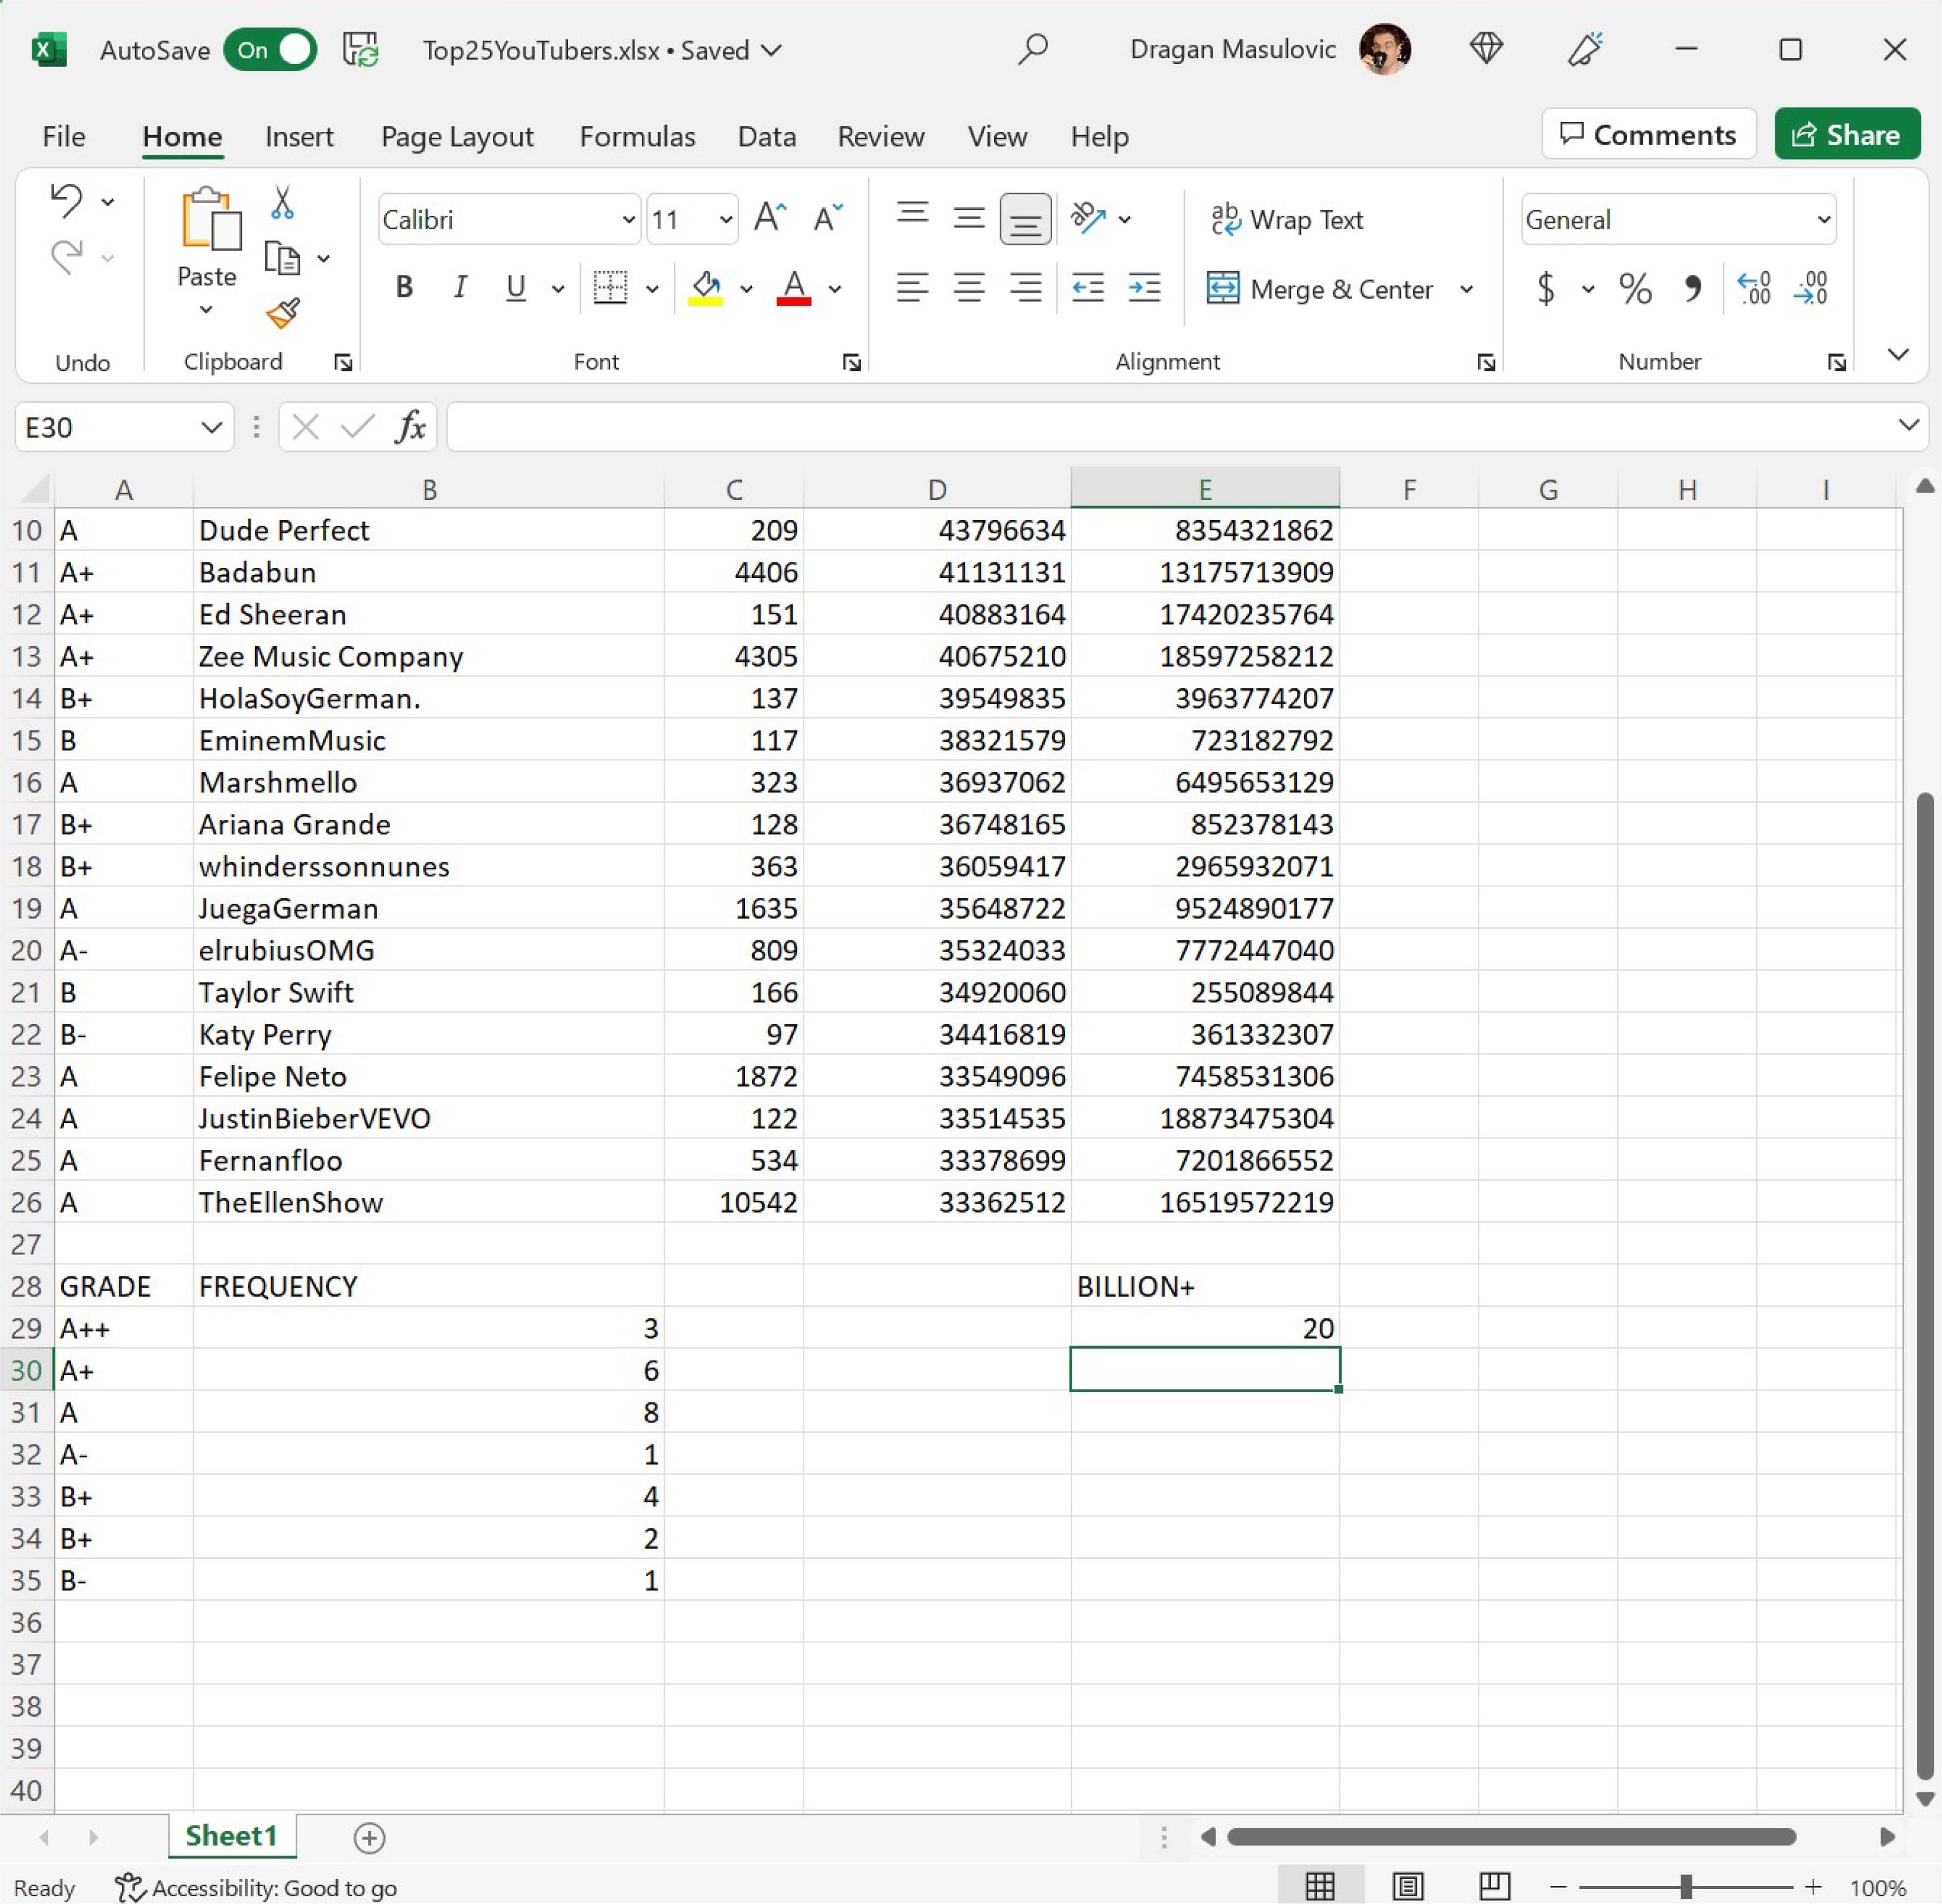Turn off the AutoSave toggle
This screenshot has width=1942, height=1904.
coord(271,50)
